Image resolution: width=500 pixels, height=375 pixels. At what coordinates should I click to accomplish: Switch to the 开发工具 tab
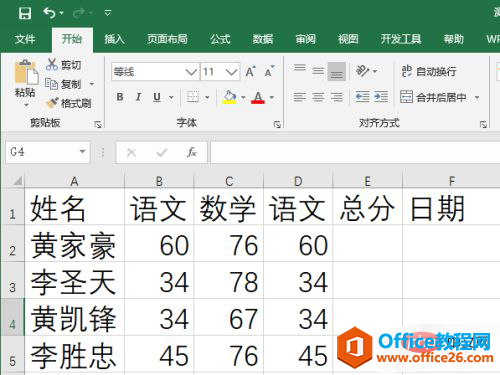click(x=401, y=39)
